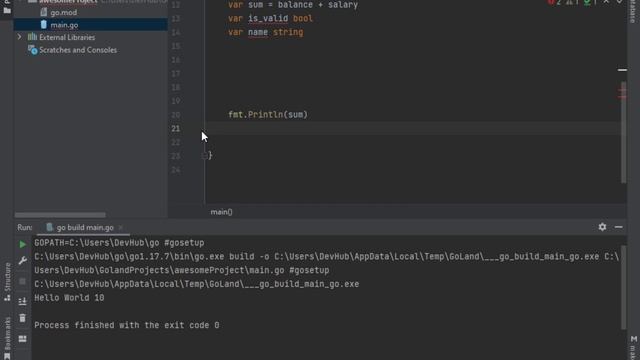
Task: Click the editor vertical scrollbar thumb
Action: click(623, 133)
